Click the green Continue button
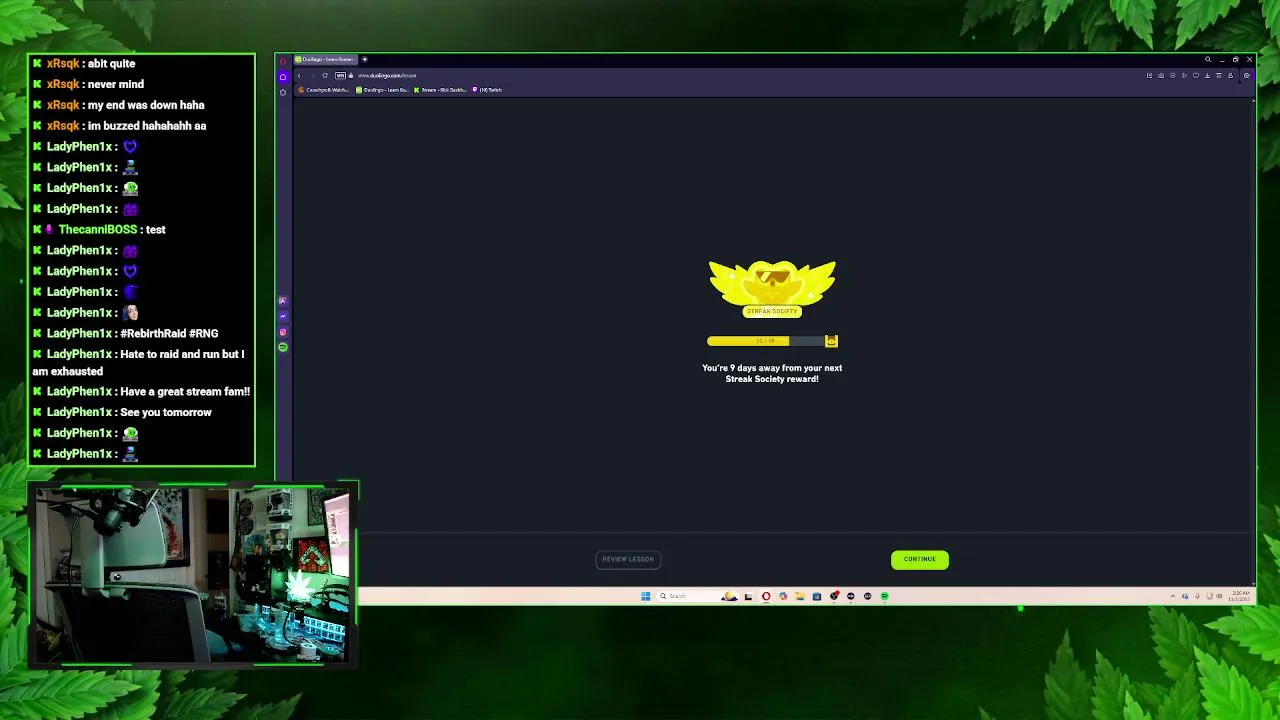 tap(919, 559)
